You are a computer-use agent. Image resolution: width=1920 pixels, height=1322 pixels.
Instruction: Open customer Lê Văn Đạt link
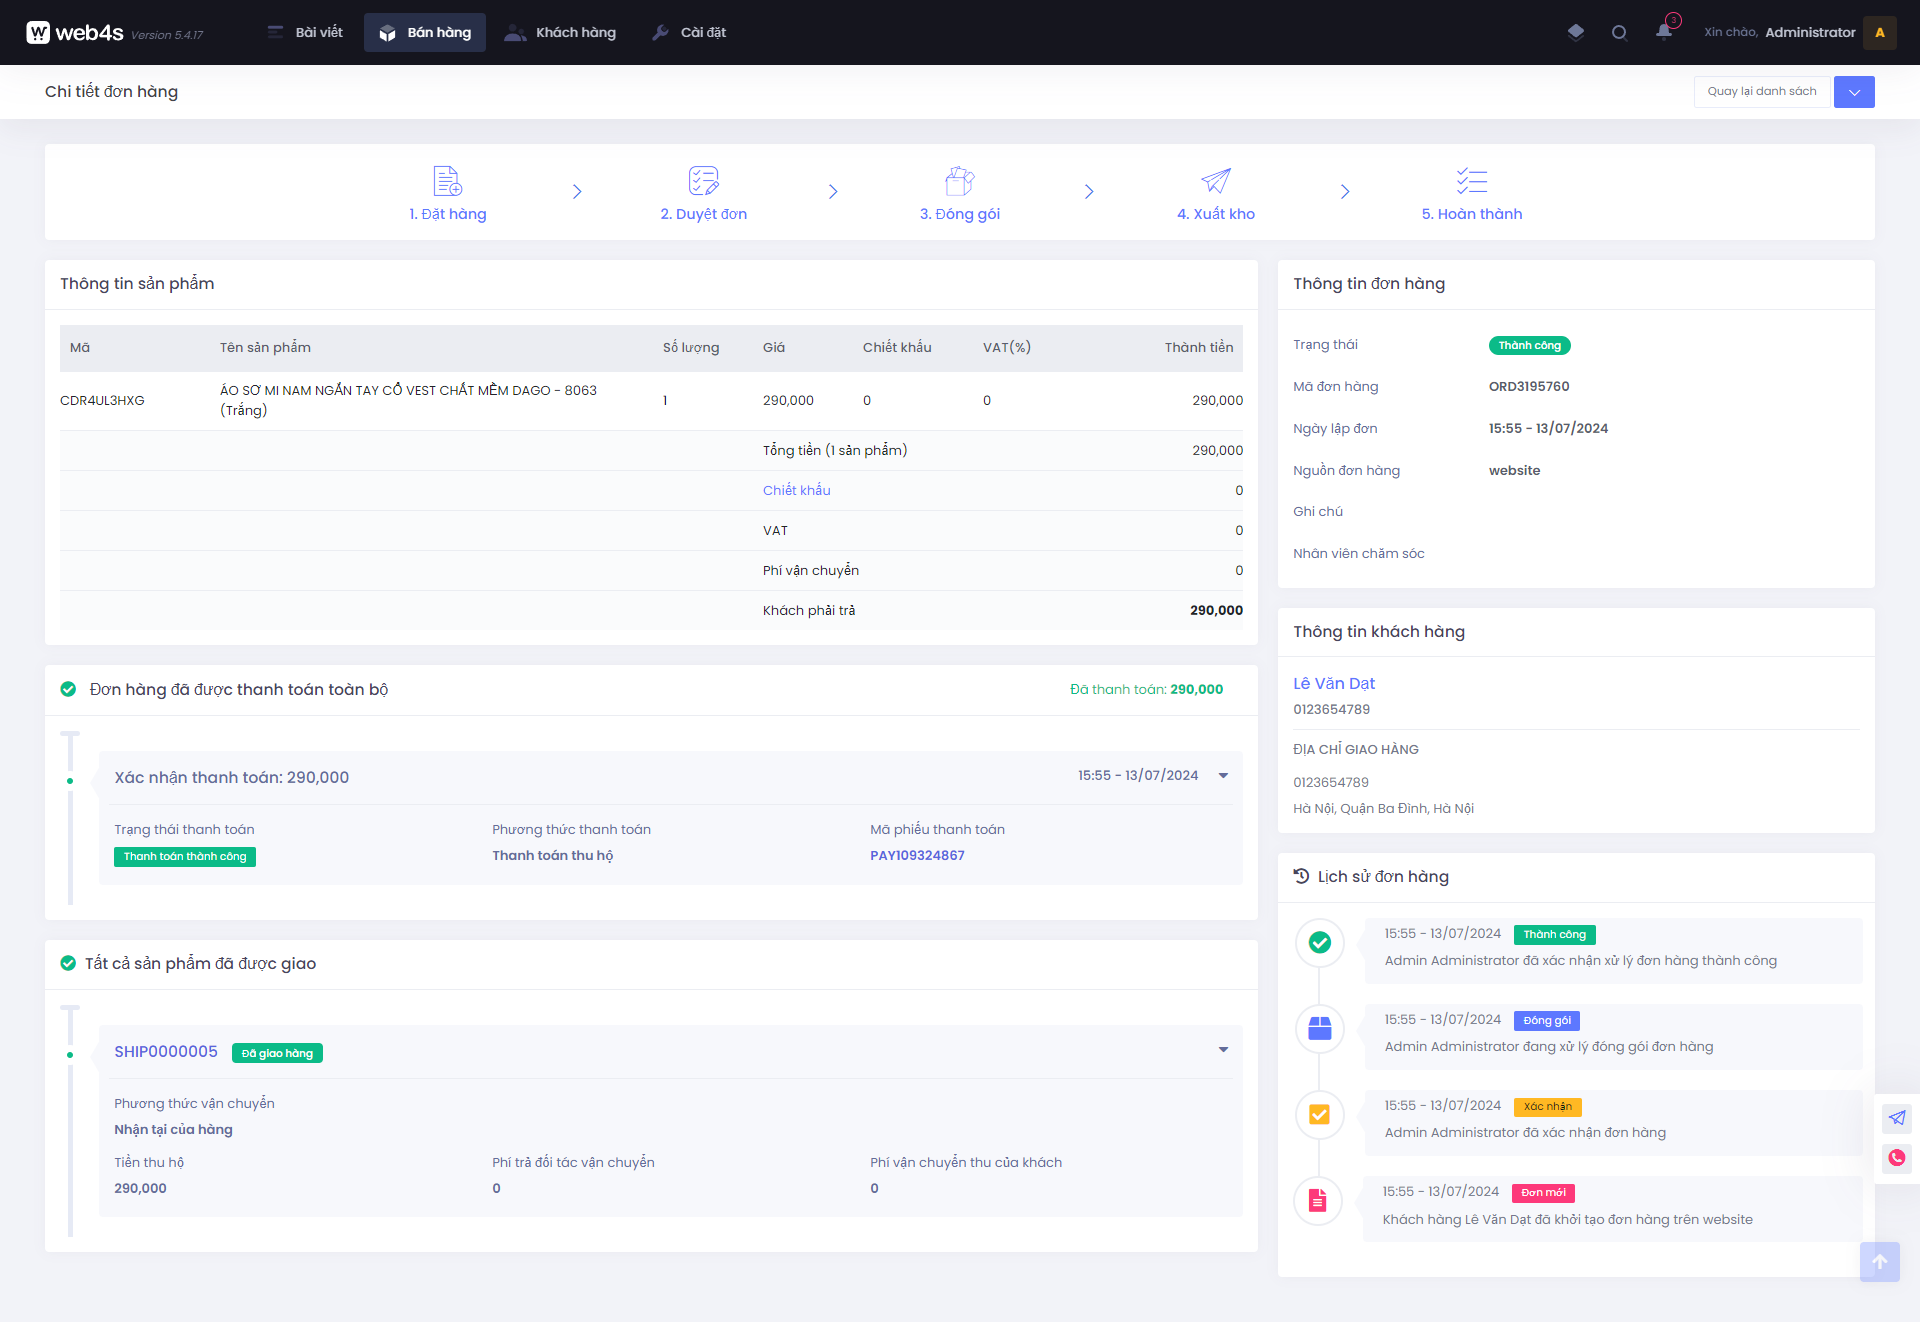pos(1334,683)
